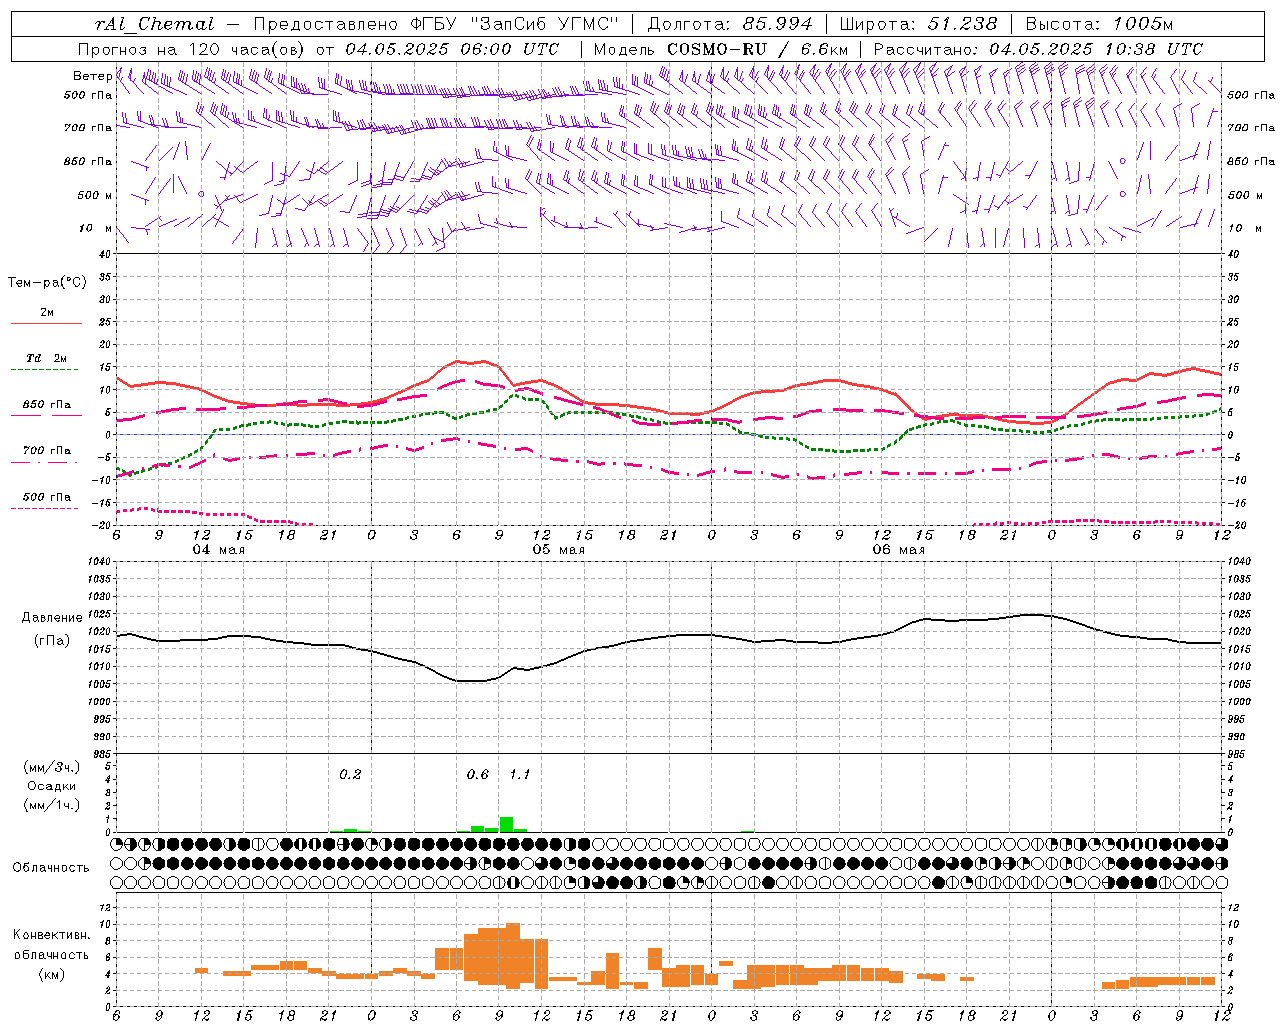Select the latitude value Широта: 51.238
Image resolution: width=1280 pixels, height=1024 pixels.
point(918,24)
